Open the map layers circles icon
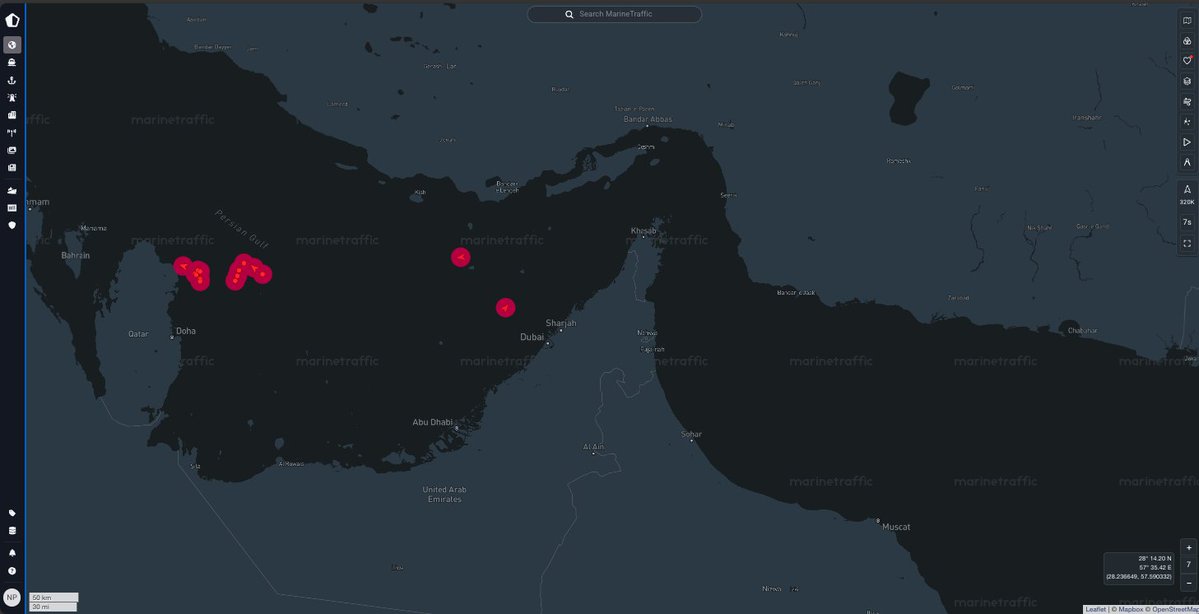 (1187, 41)
